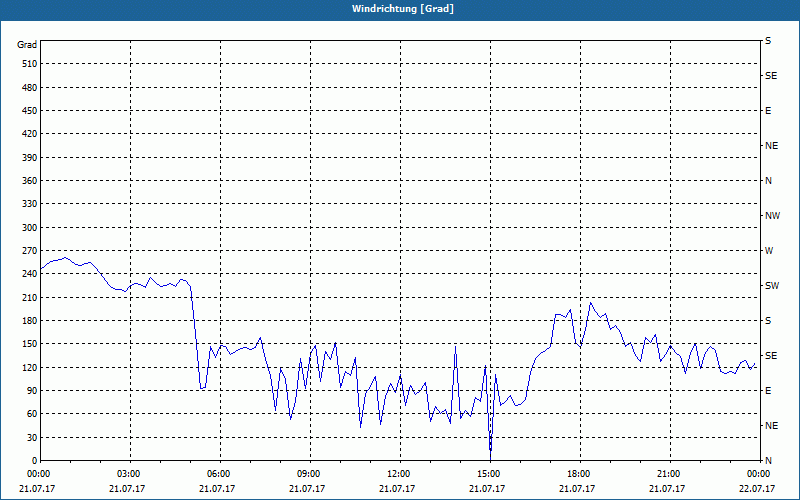Click the 300 y-axis tick label
The width and height of the screenshot is (800, 500).
click(30, 228)
